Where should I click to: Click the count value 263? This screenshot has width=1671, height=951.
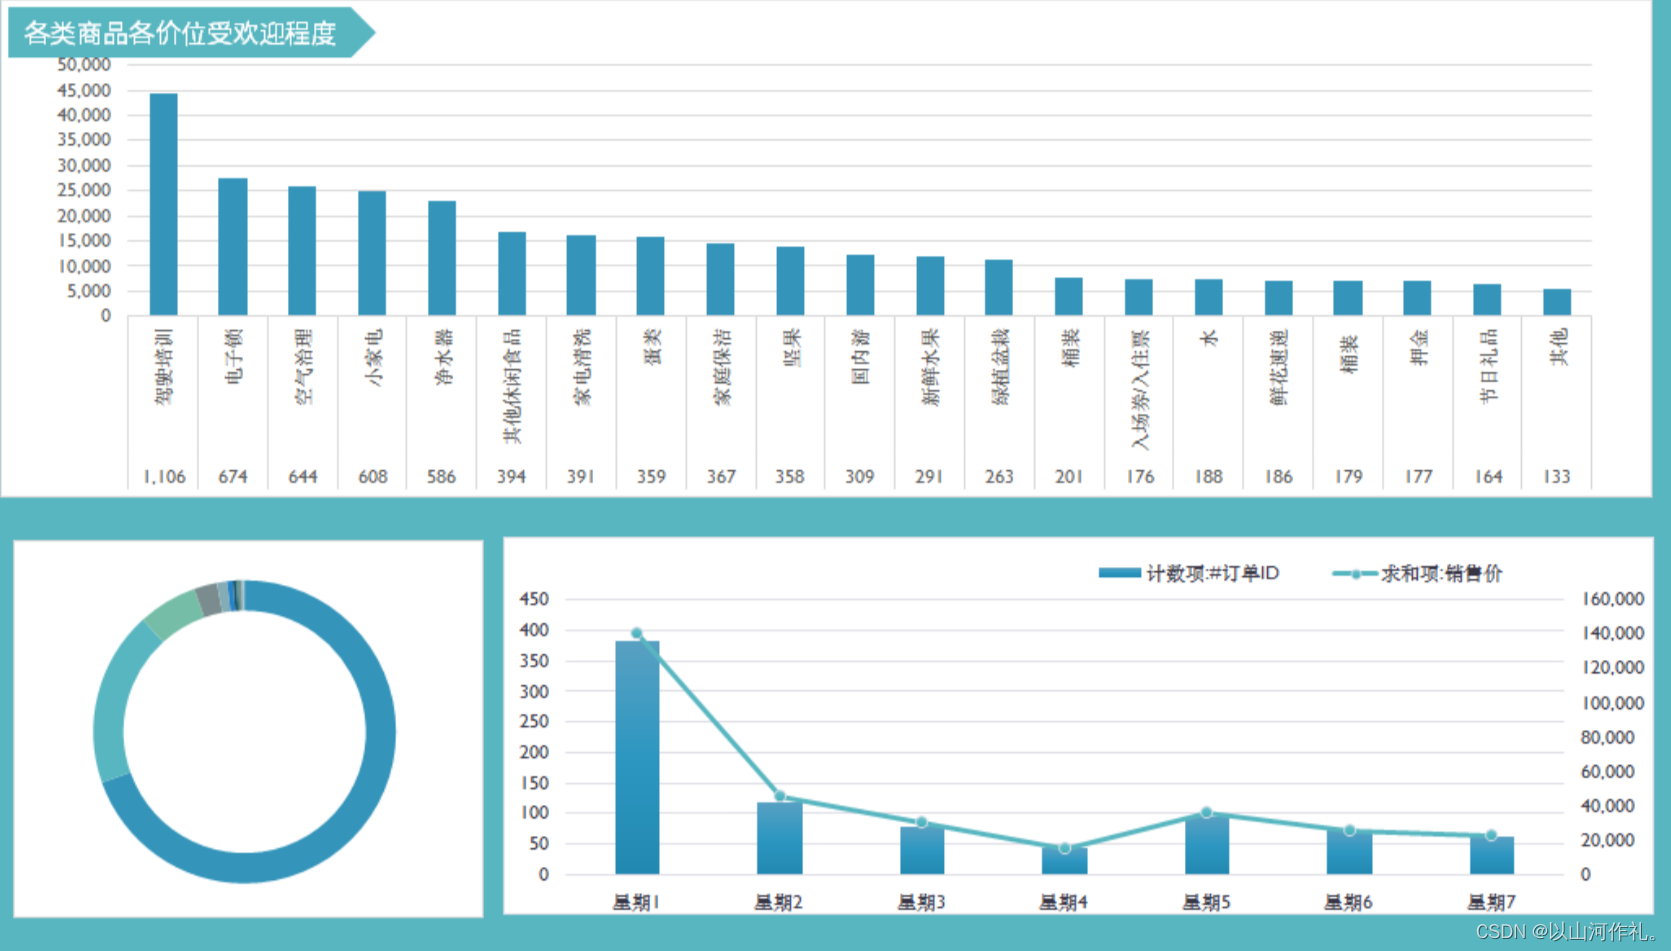(x=999, y=477)
